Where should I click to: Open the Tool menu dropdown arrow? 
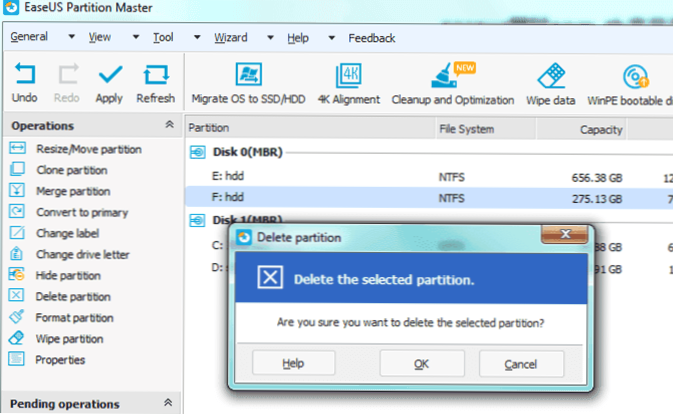tap(197, 37)
